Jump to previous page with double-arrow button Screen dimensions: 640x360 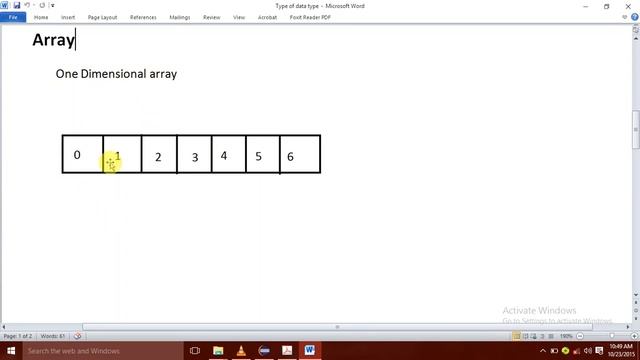point(636,303)
